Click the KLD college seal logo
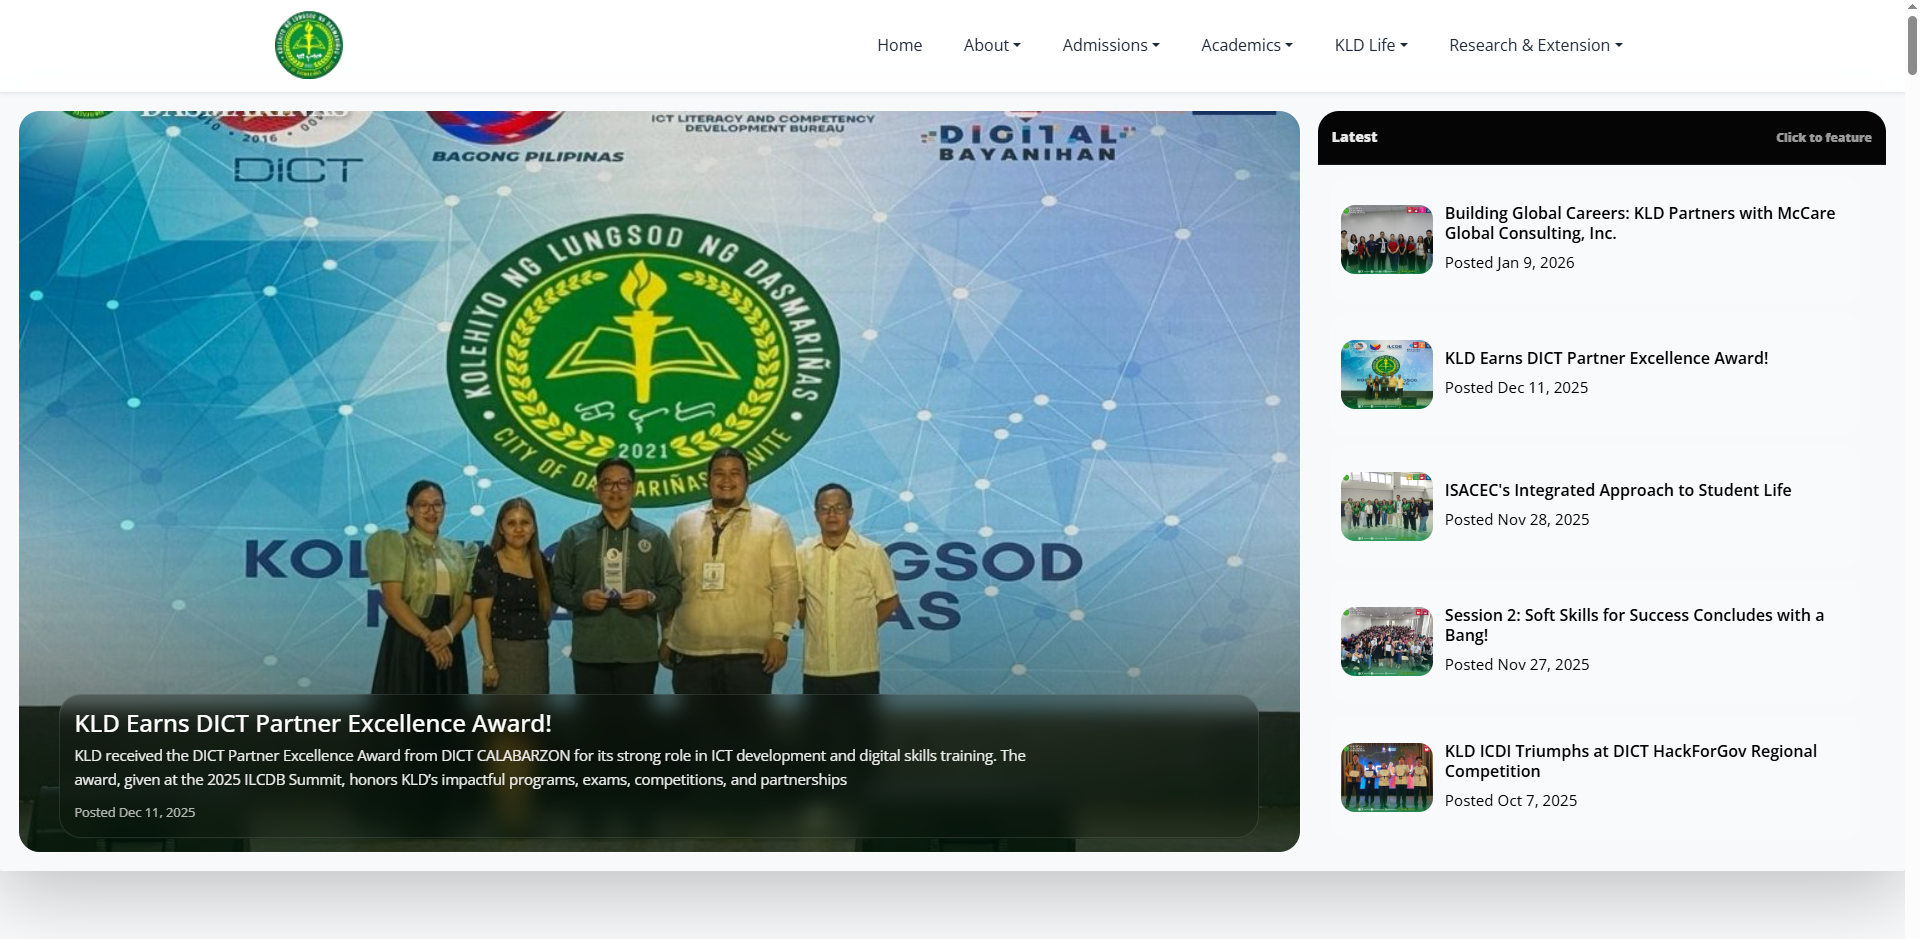1920x939 pixels. [308, 45]
